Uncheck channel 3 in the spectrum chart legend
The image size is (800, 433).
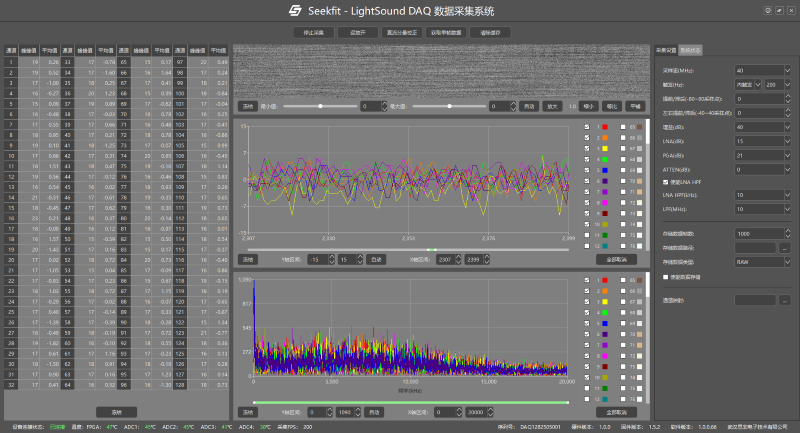pos(587,302)
